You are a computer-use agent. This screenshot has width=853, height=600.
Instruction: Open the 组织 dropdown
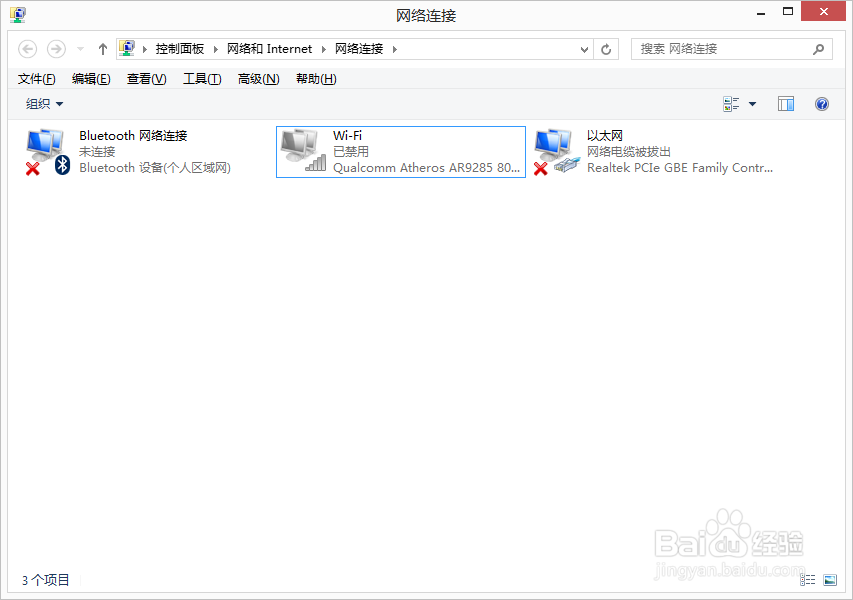42,103
